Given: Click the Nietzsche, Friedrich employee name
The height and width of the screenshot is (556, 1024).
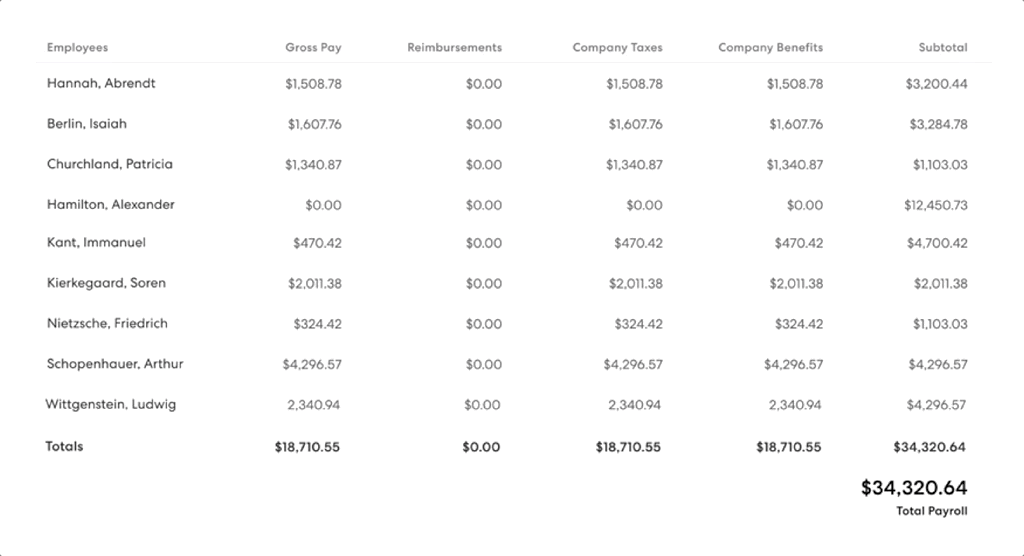Looking at the screenshot, I should tap(107, 324).
